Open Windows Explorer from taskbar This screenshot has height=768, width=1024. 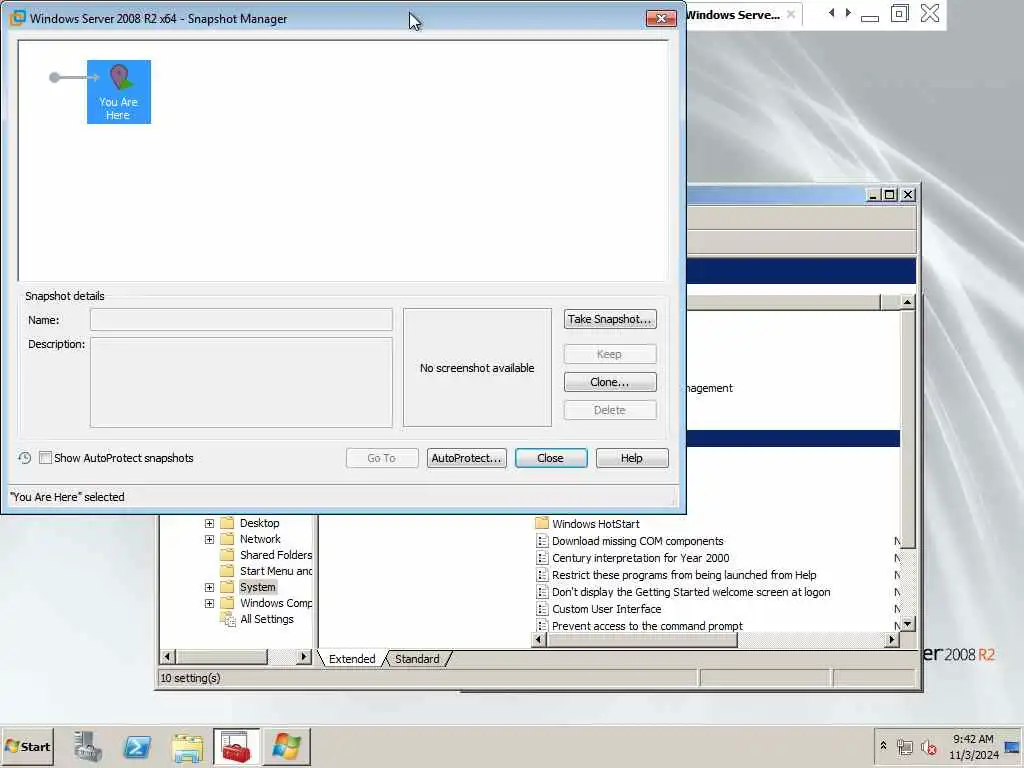(187, 746)
